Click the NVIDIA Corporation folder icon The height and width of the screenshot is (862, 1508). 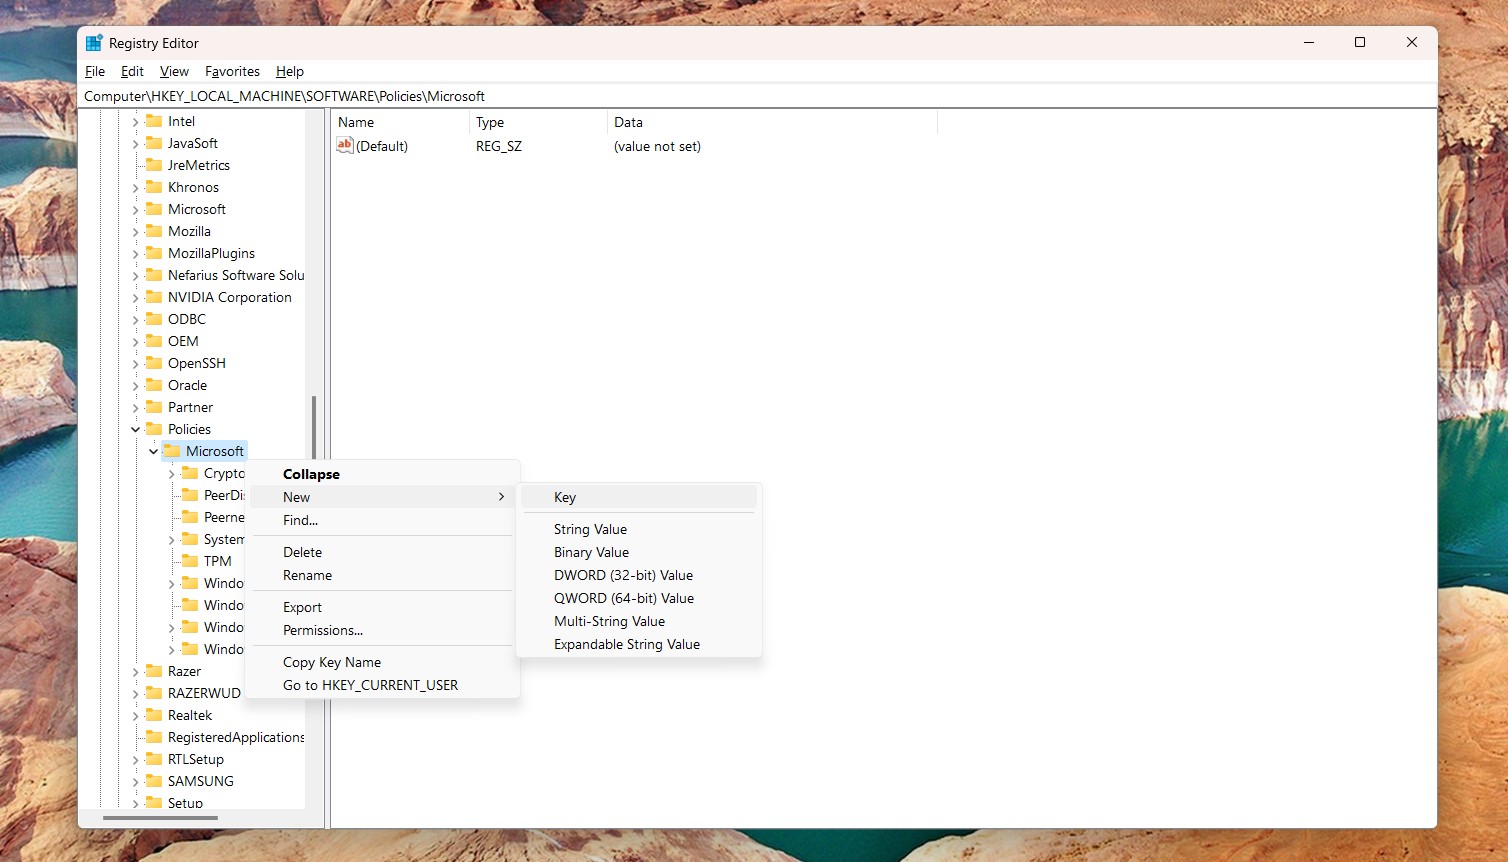(154, 297)
